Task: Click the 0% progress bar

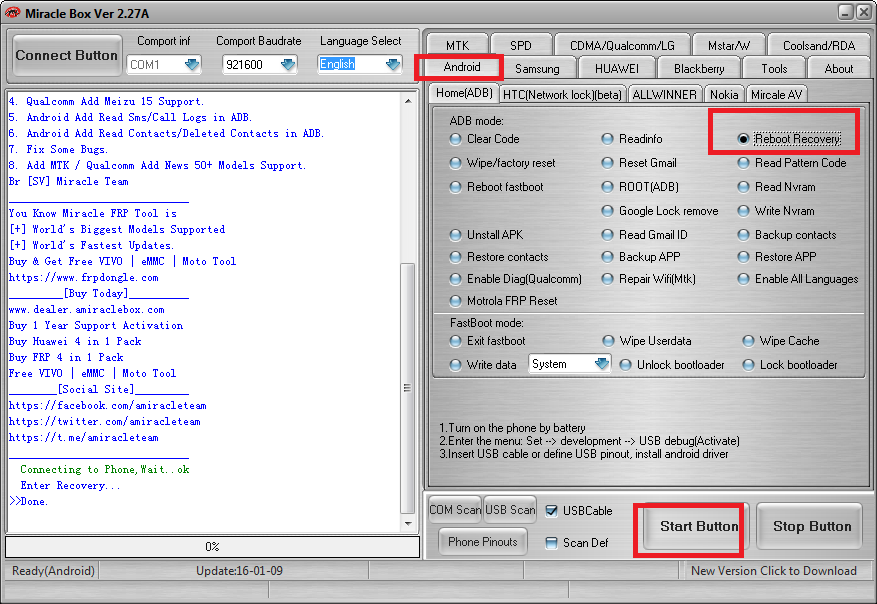Action: [x=213, y=546]
